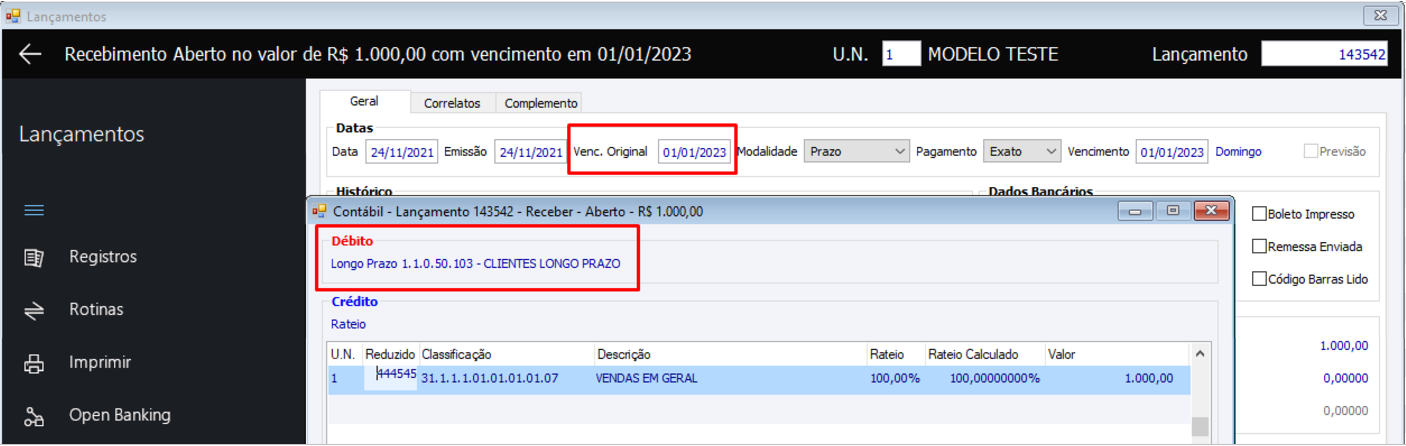
Task: Click the back arrow icon
Action: [x=30, y=55]
